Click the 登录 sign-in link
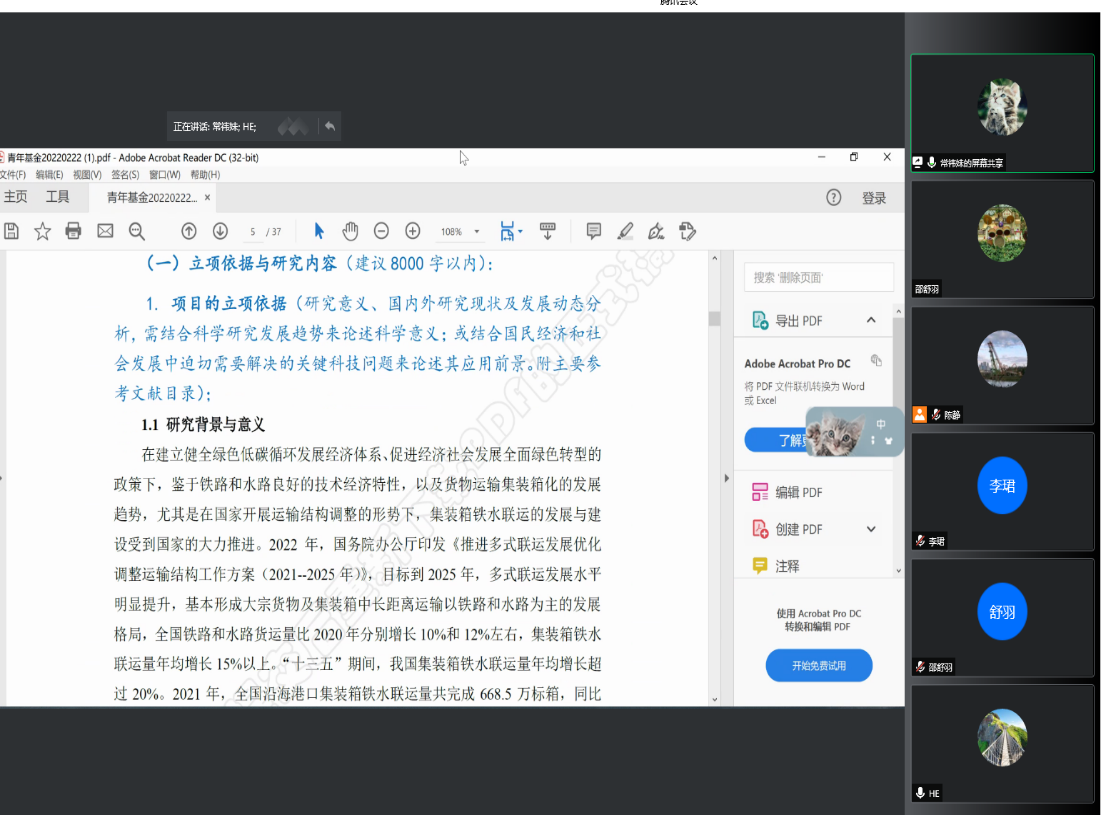The height and width of the screenshot is (815, 1101). click(874, 198)
